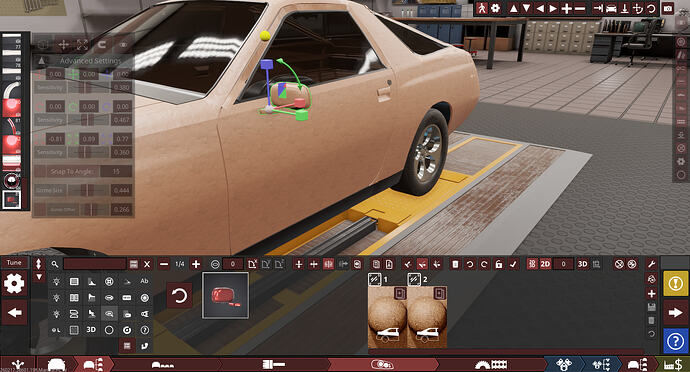
Task: Choose the red side mirror fixture thumbnail
Action: 225,295
